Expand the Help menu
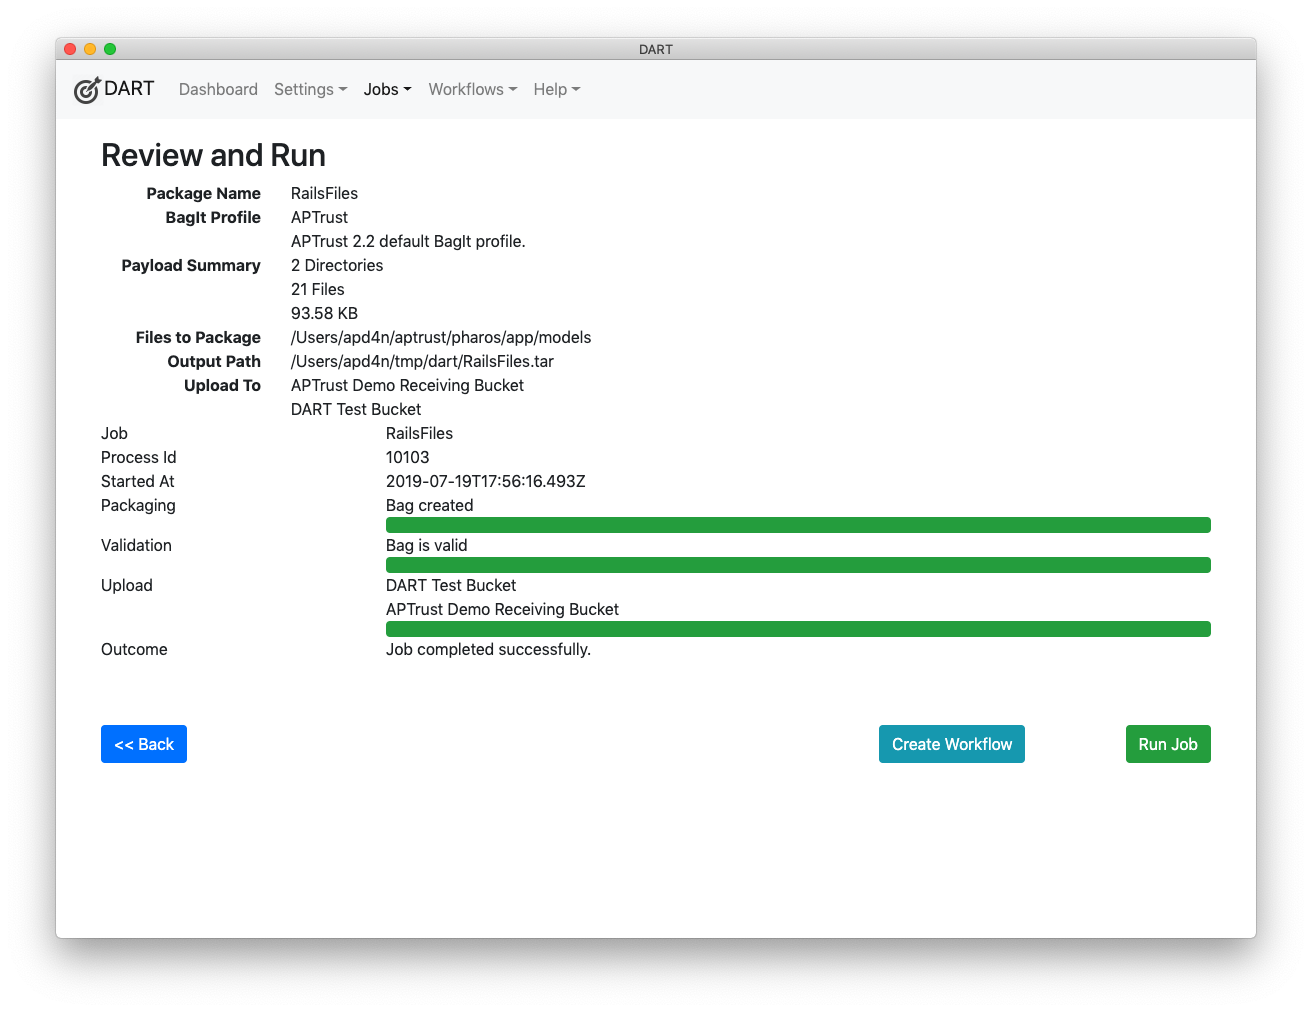This screenshot has width=1312, height=1012. coord(556,89)
